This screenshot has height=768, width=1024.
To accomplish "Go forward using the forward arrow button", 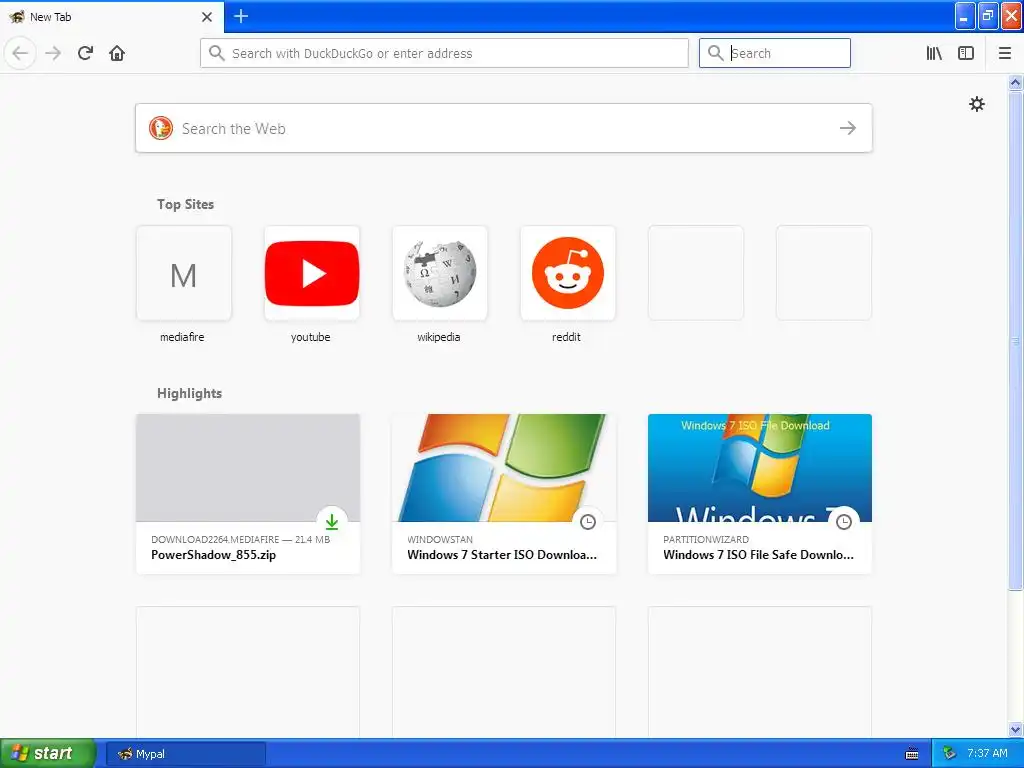I will click(53, 53).
